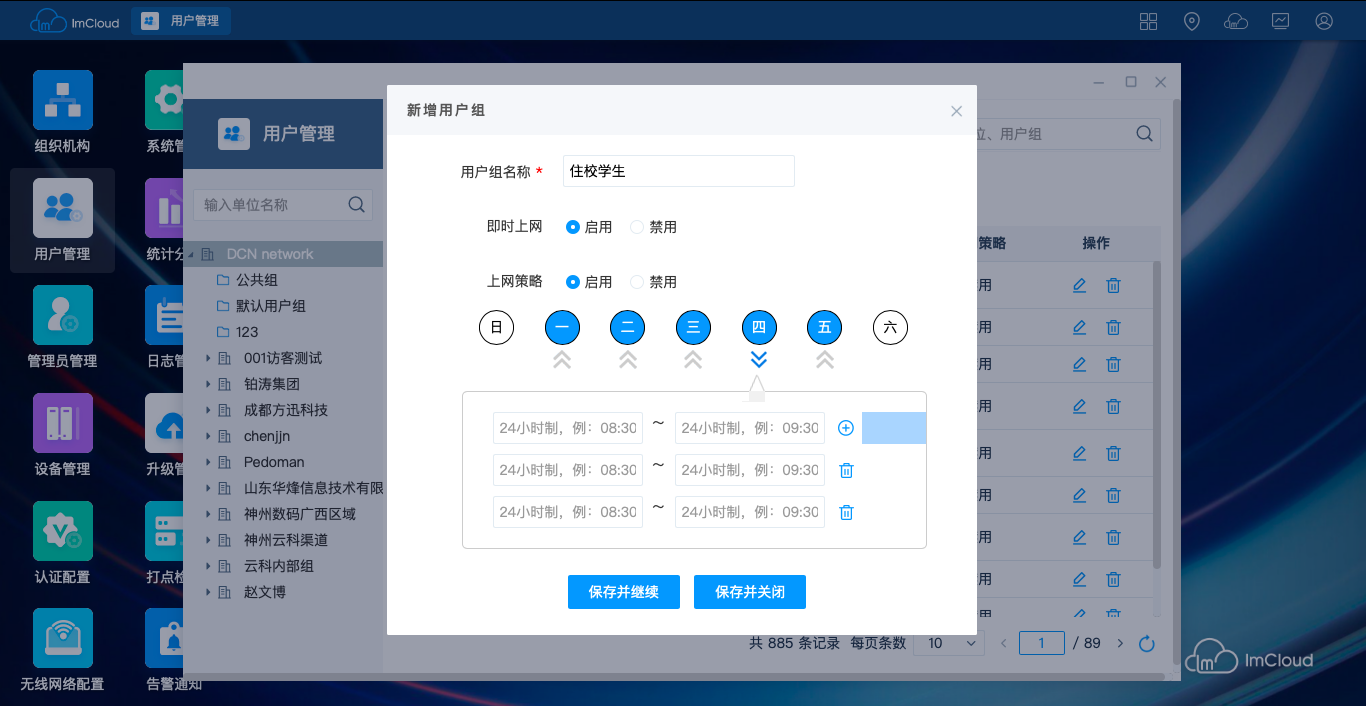Select 默认用户组 in the tree

[x=270, y=306]
